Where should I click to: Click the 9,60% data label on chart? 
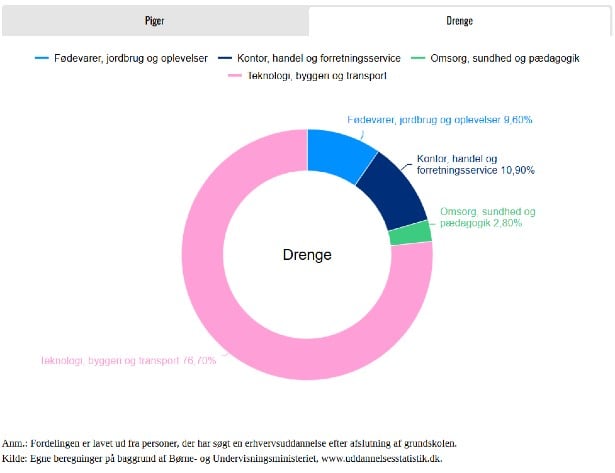pyautogui.click(x=439, y=119)
